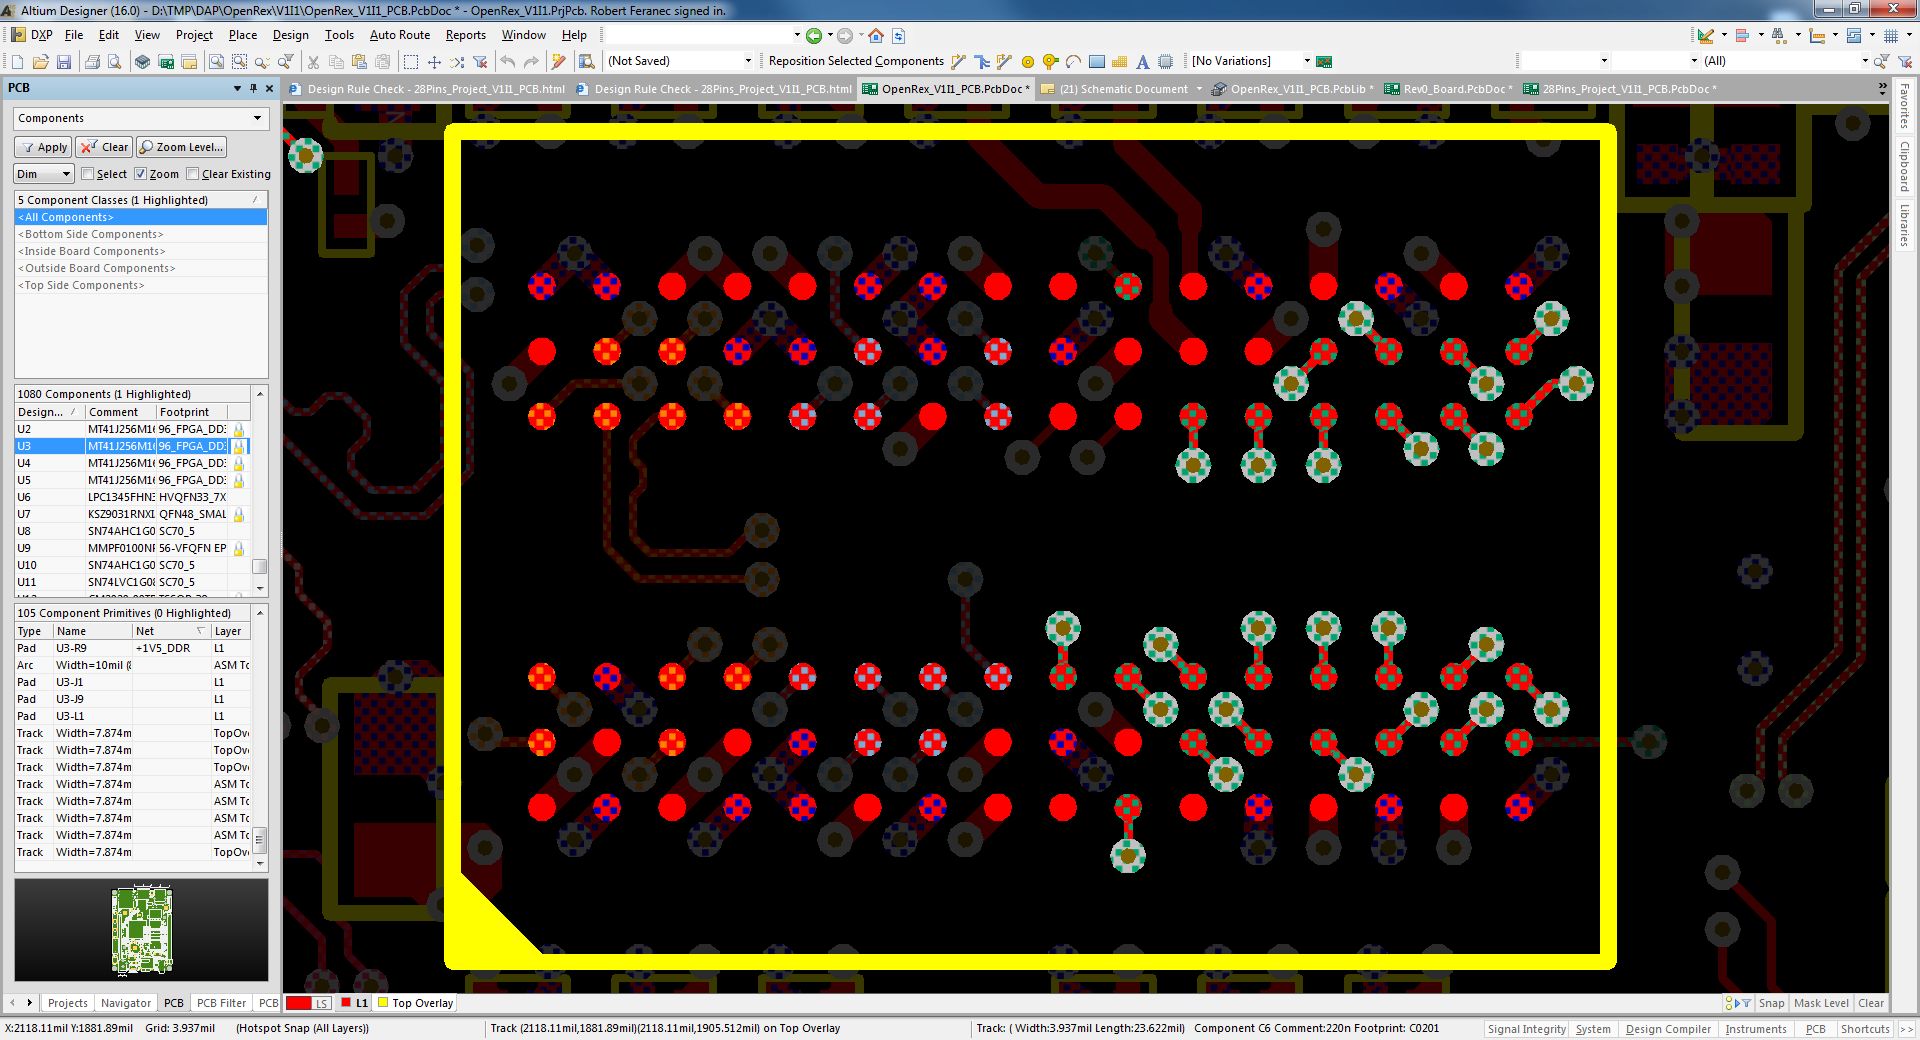Click the scissors Cut icon
1920x1040 pixels.
[x=313, y=61]
